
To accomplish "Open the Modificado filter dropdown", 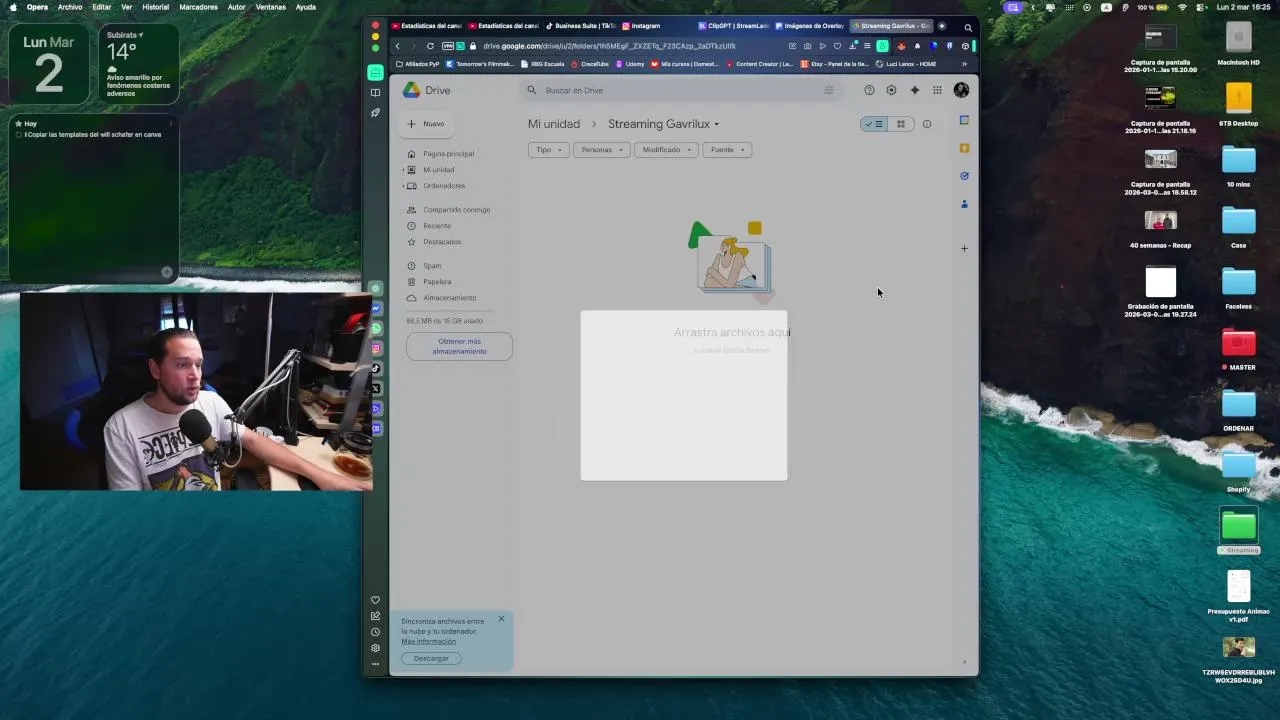I will [666, 150].
